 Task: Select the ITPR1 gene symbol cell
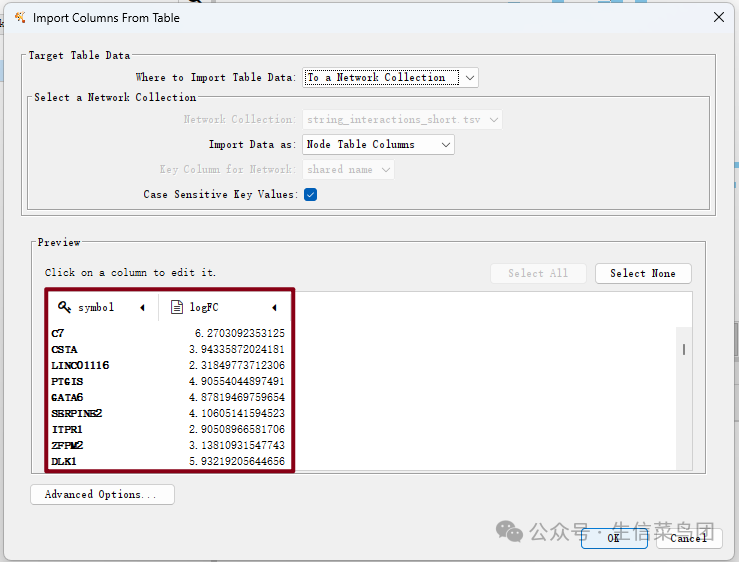point(67,430)
